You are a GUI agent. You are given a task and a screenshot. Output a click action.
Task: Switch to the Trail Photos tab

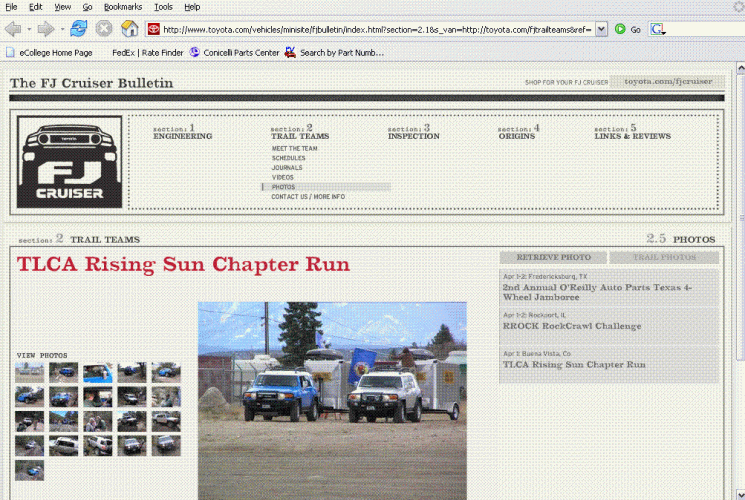(x=664, y=257)
